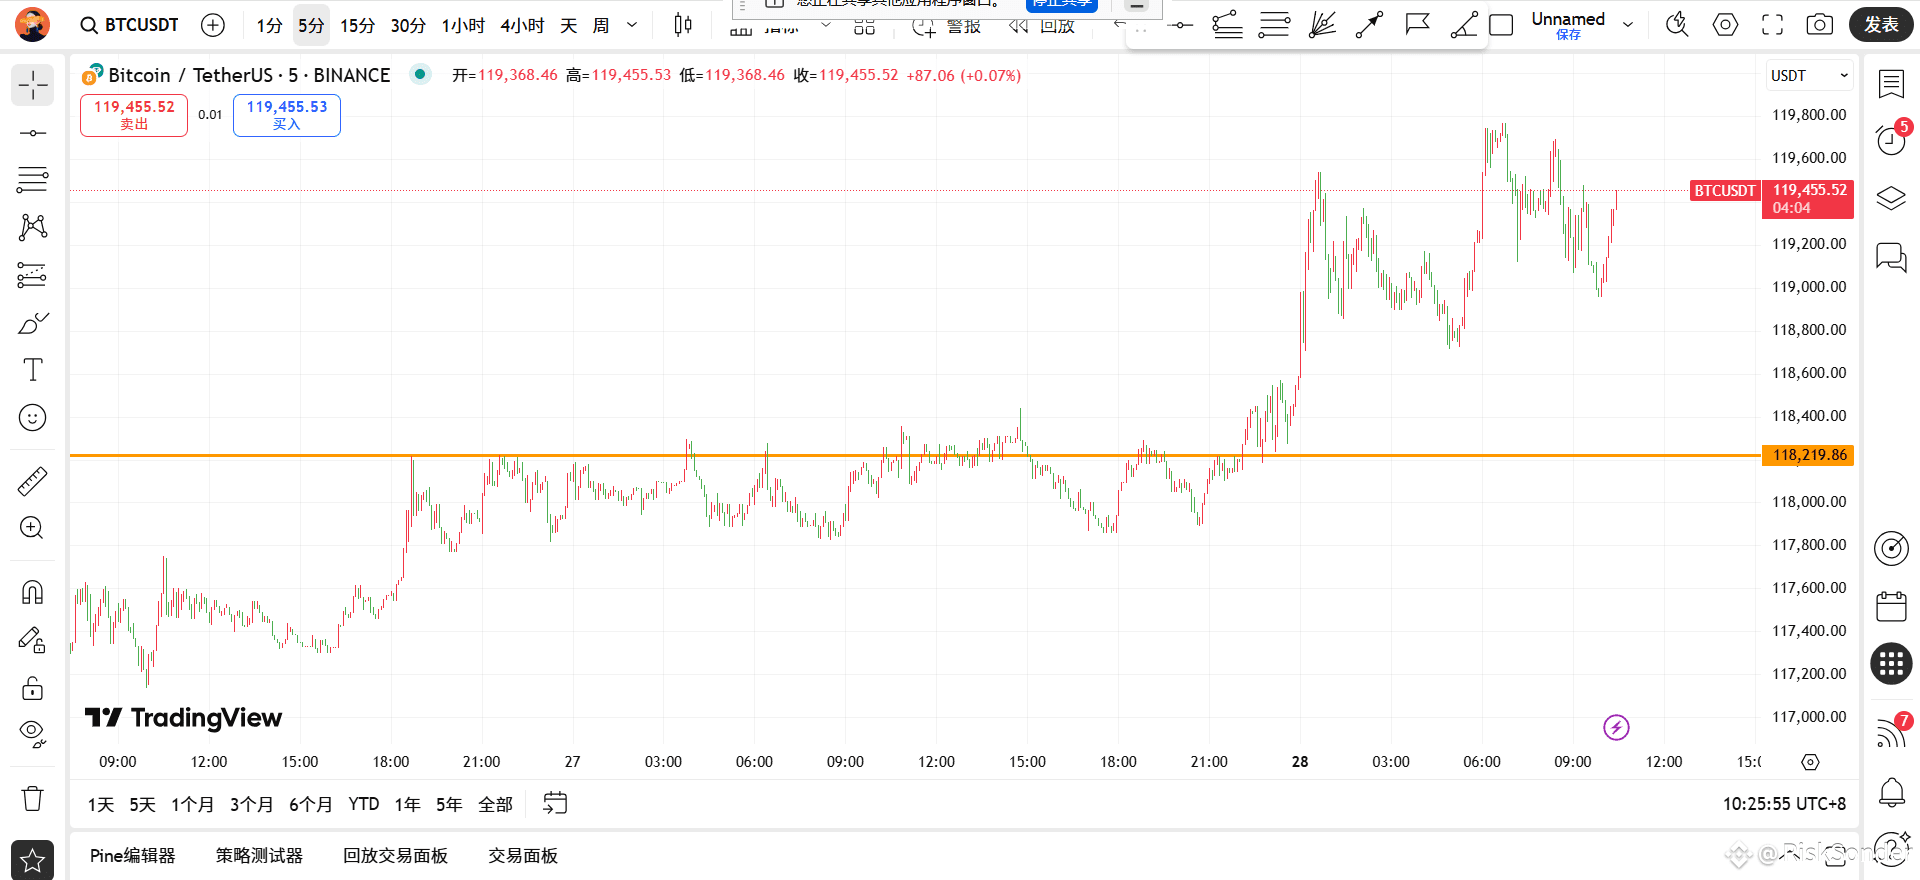
Task: Open the object tree layers panel
Action: tap(1891, 198)
